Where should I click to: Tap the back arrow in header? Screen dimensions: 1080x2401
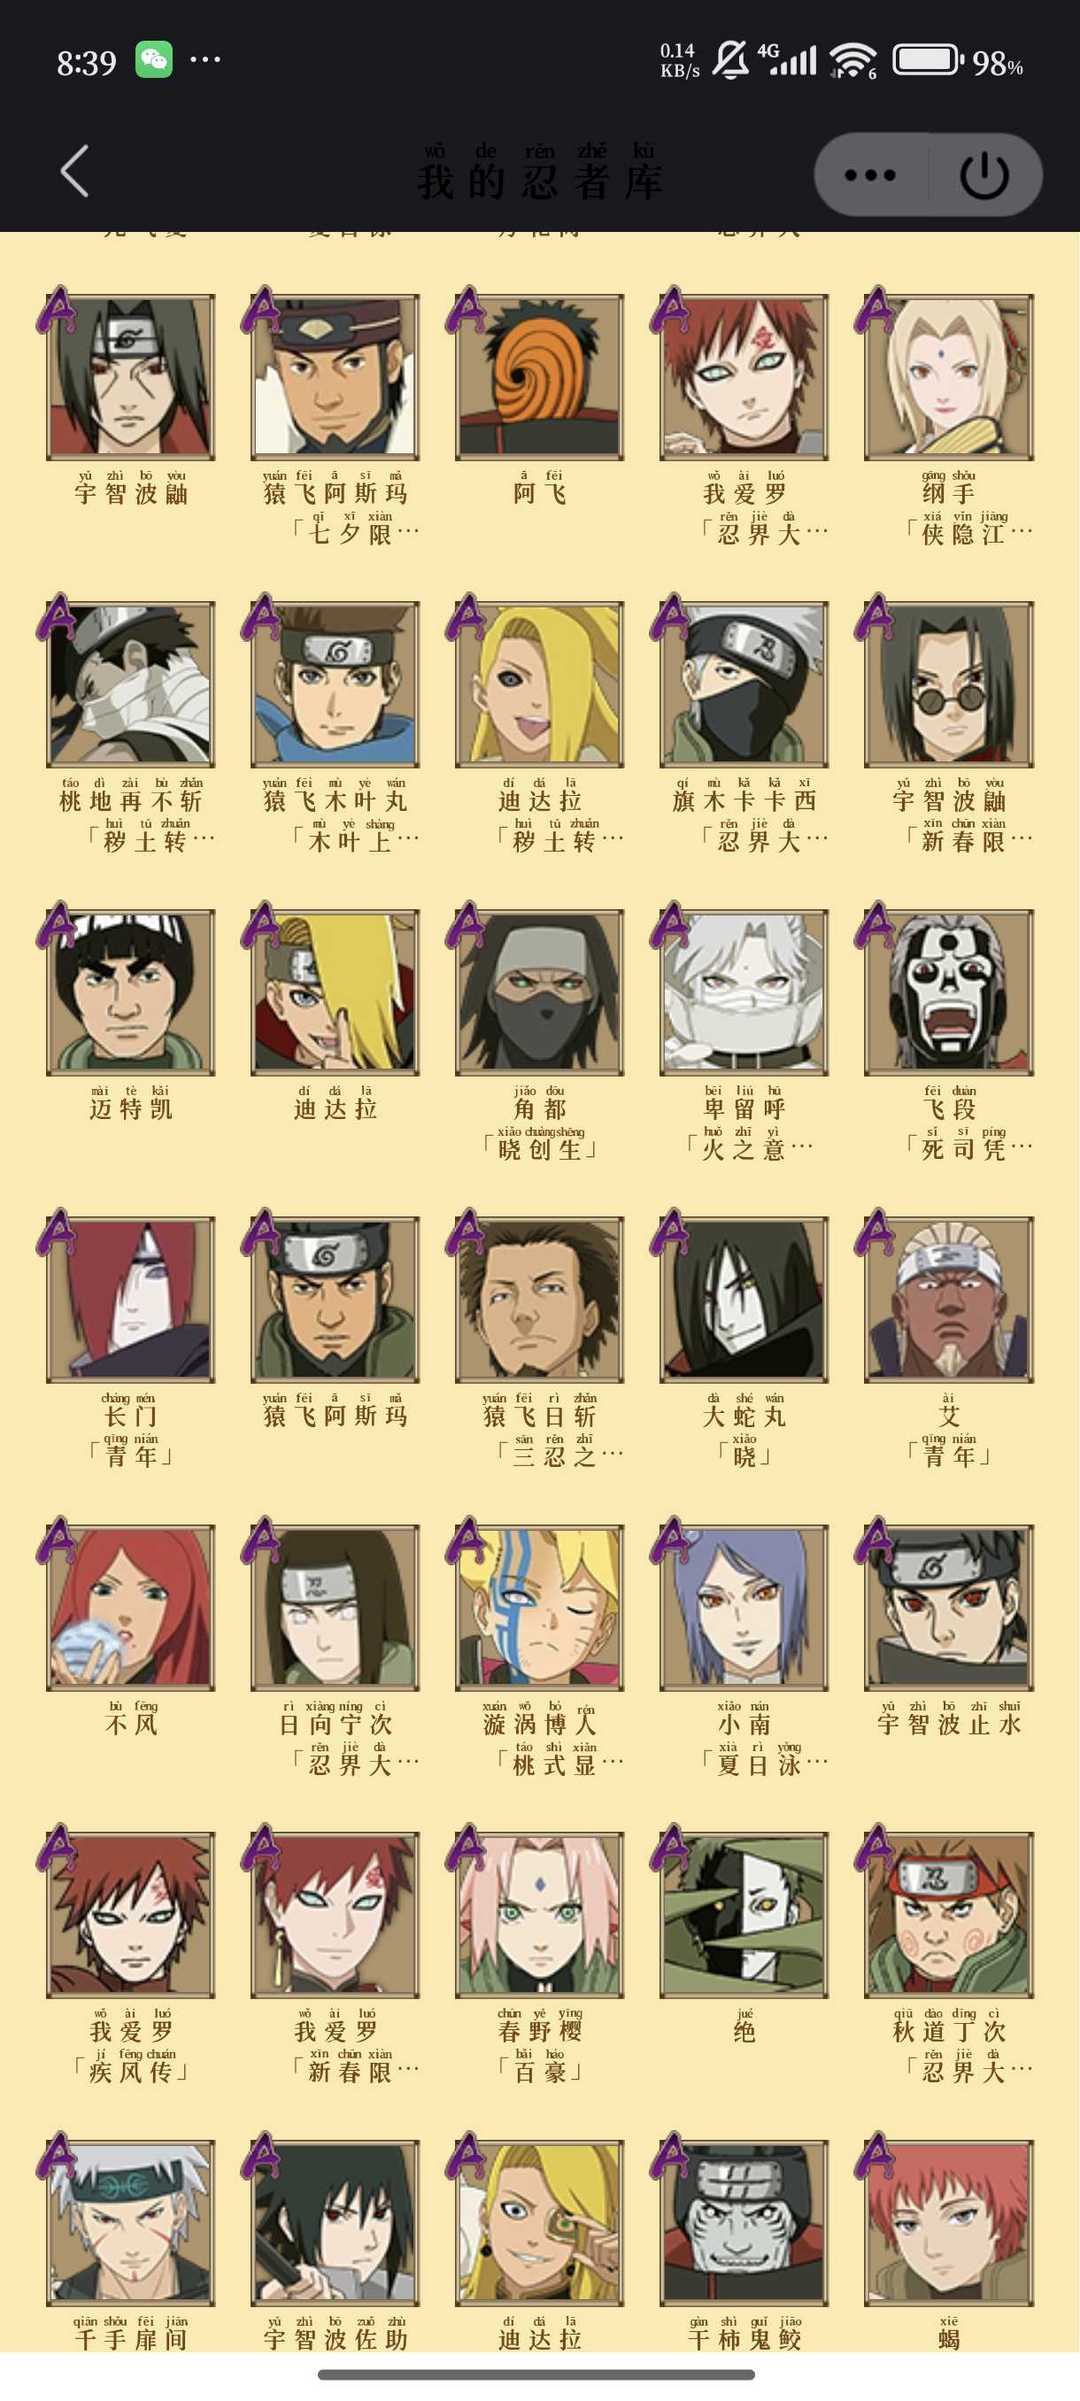[x=75, y=171]
